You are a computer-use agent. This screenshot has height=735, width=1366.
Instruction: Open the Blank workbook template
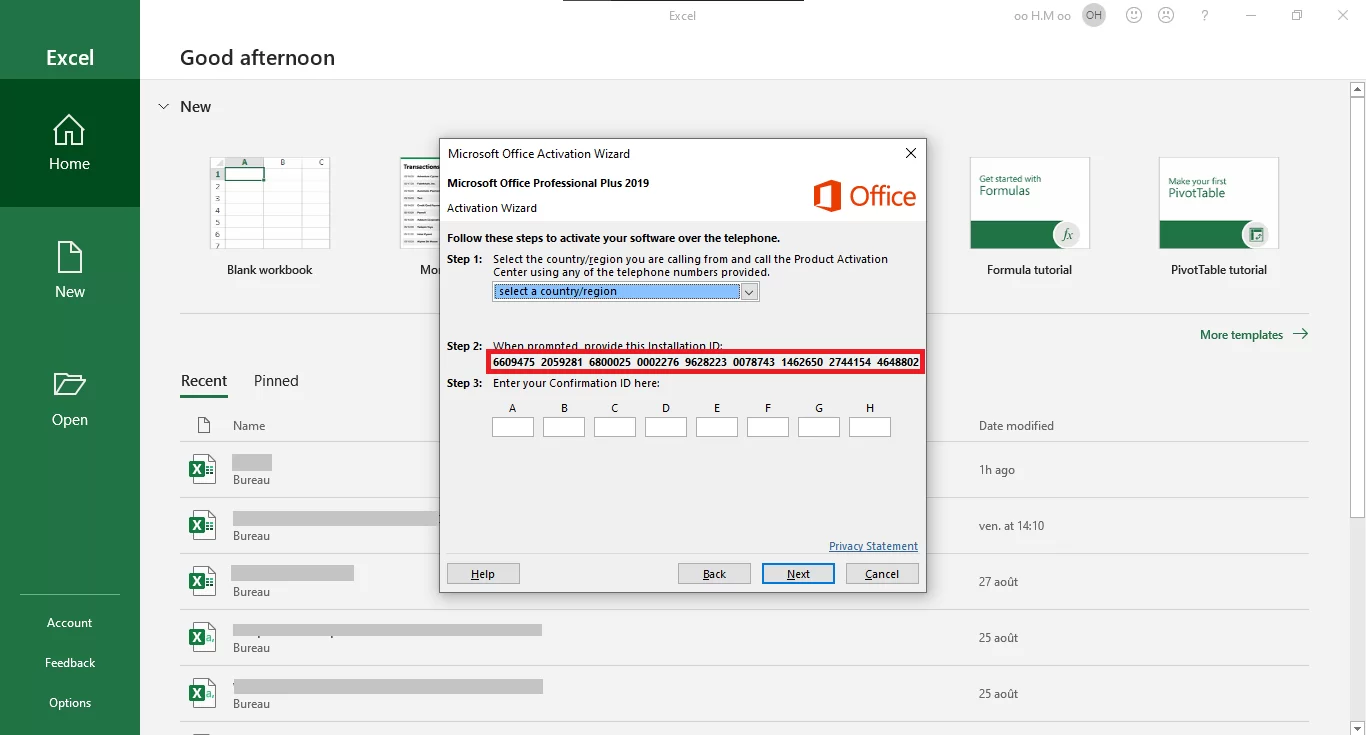270,217
